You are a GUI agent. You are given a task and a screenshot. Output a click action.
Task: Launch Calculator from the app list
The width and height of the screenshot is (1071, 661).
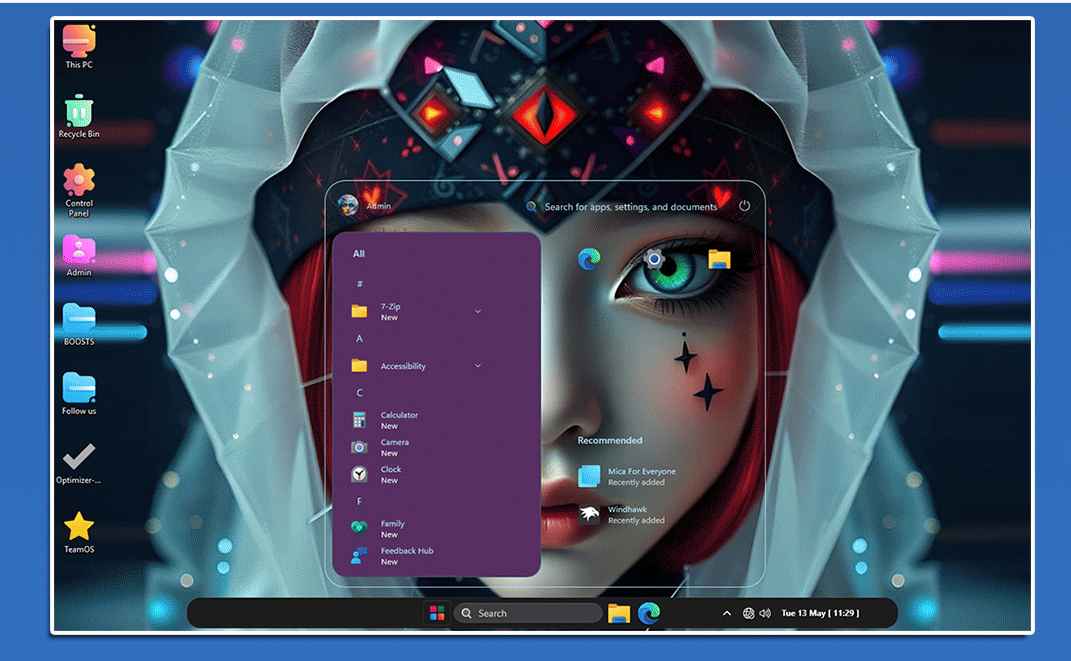click(x=399, y=420)
